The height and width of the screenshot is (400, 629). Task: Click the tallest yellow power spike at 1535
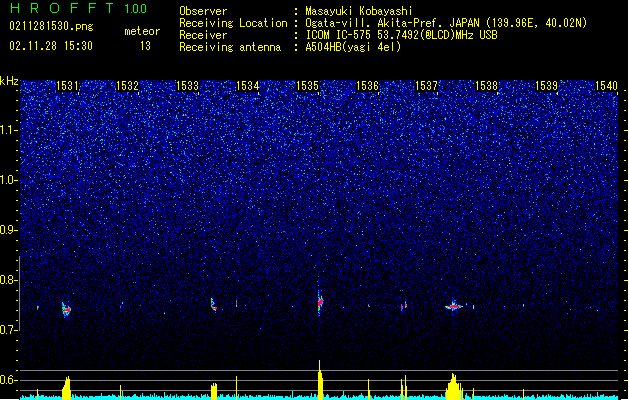(320, 379)
